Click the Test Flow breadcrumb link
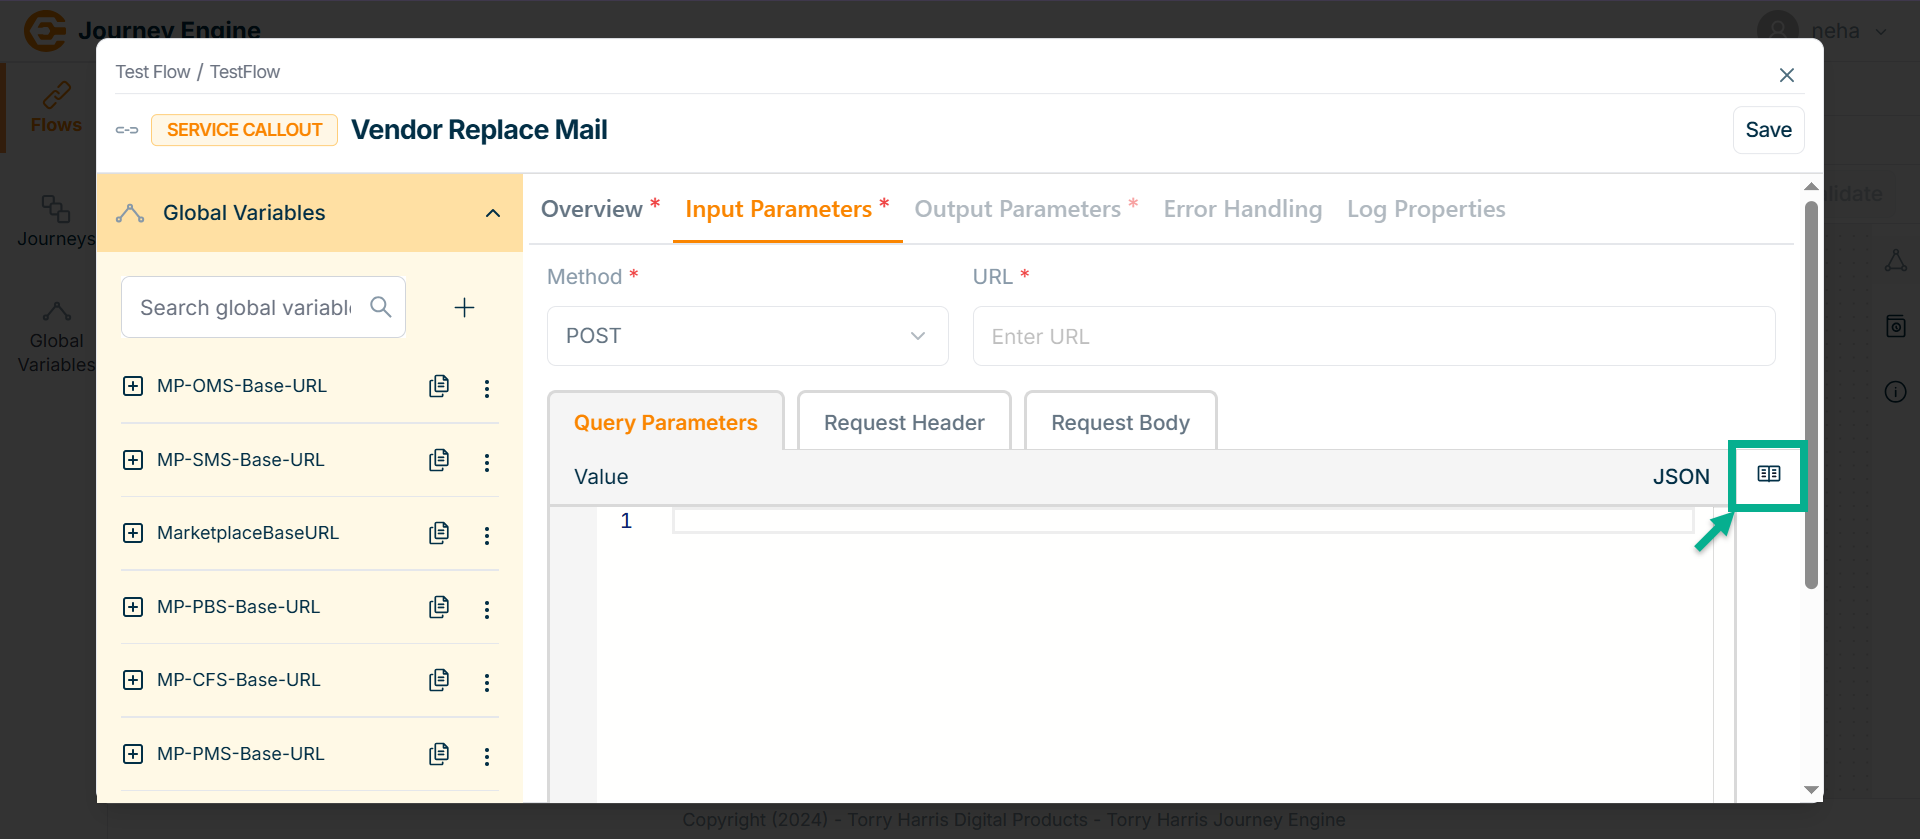 pyautogui.click(x=153, y=72)
